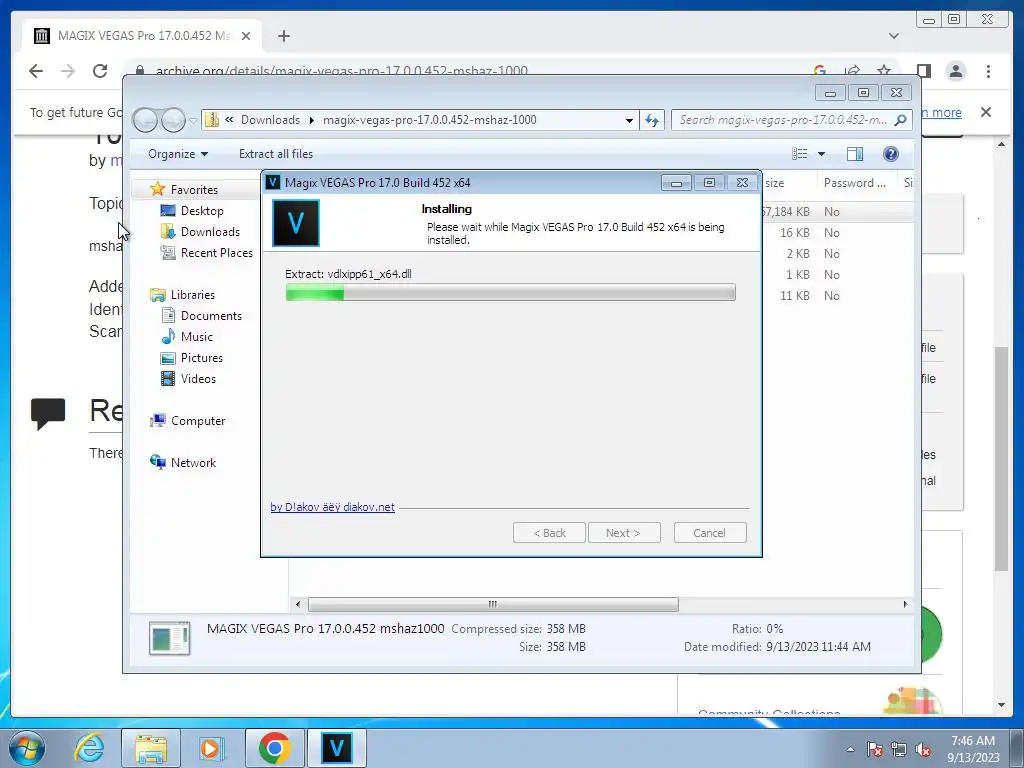Minimize the Magix VEGAS Pro installer window
The width and height of the screenshot is (1024, 768).
(676, 183)
